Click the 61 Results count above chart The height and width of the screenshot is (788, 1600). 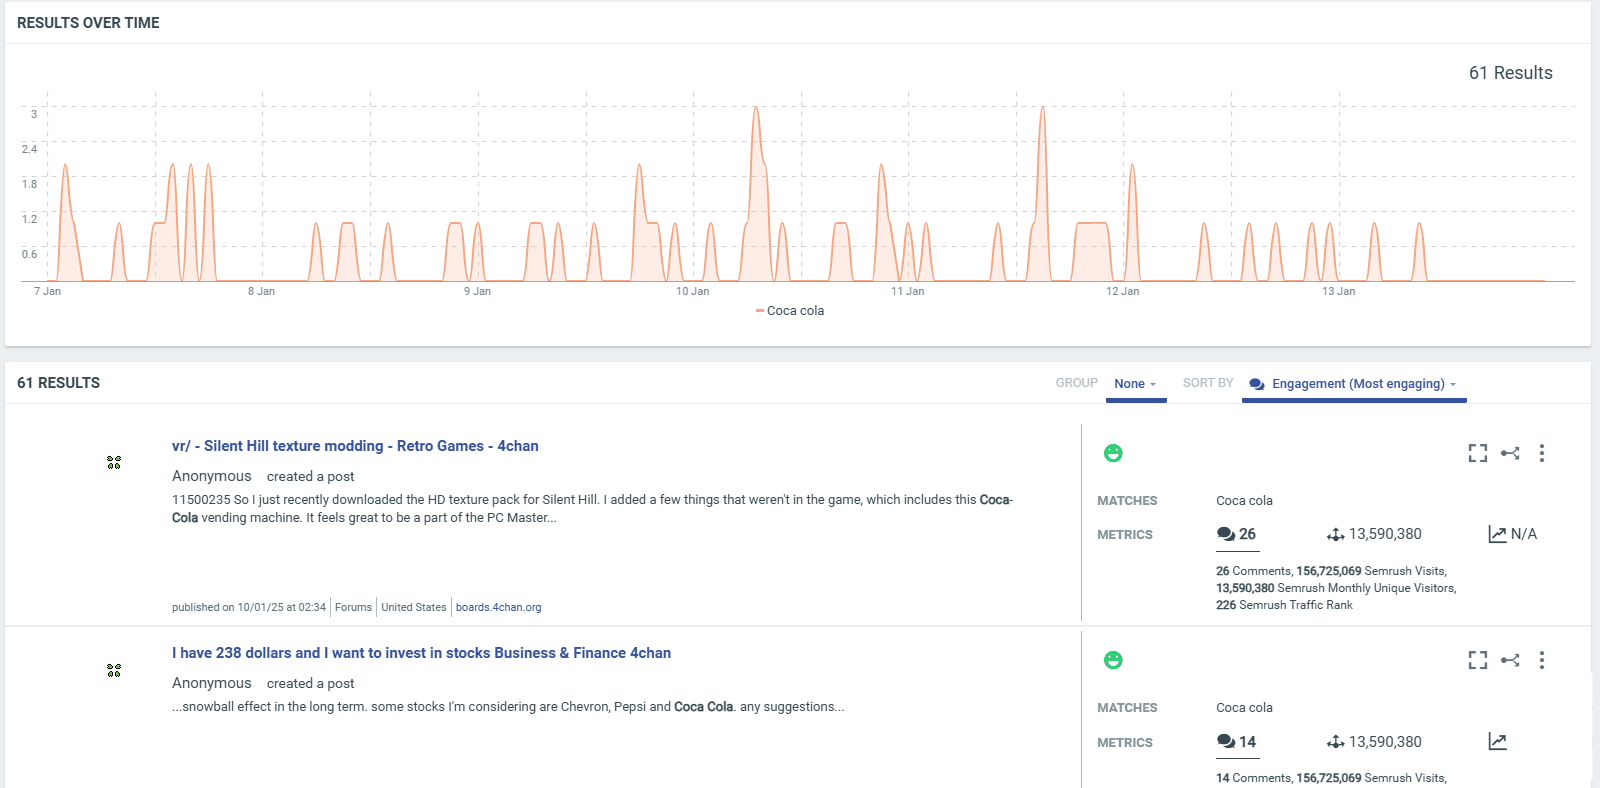point(1510,73)
